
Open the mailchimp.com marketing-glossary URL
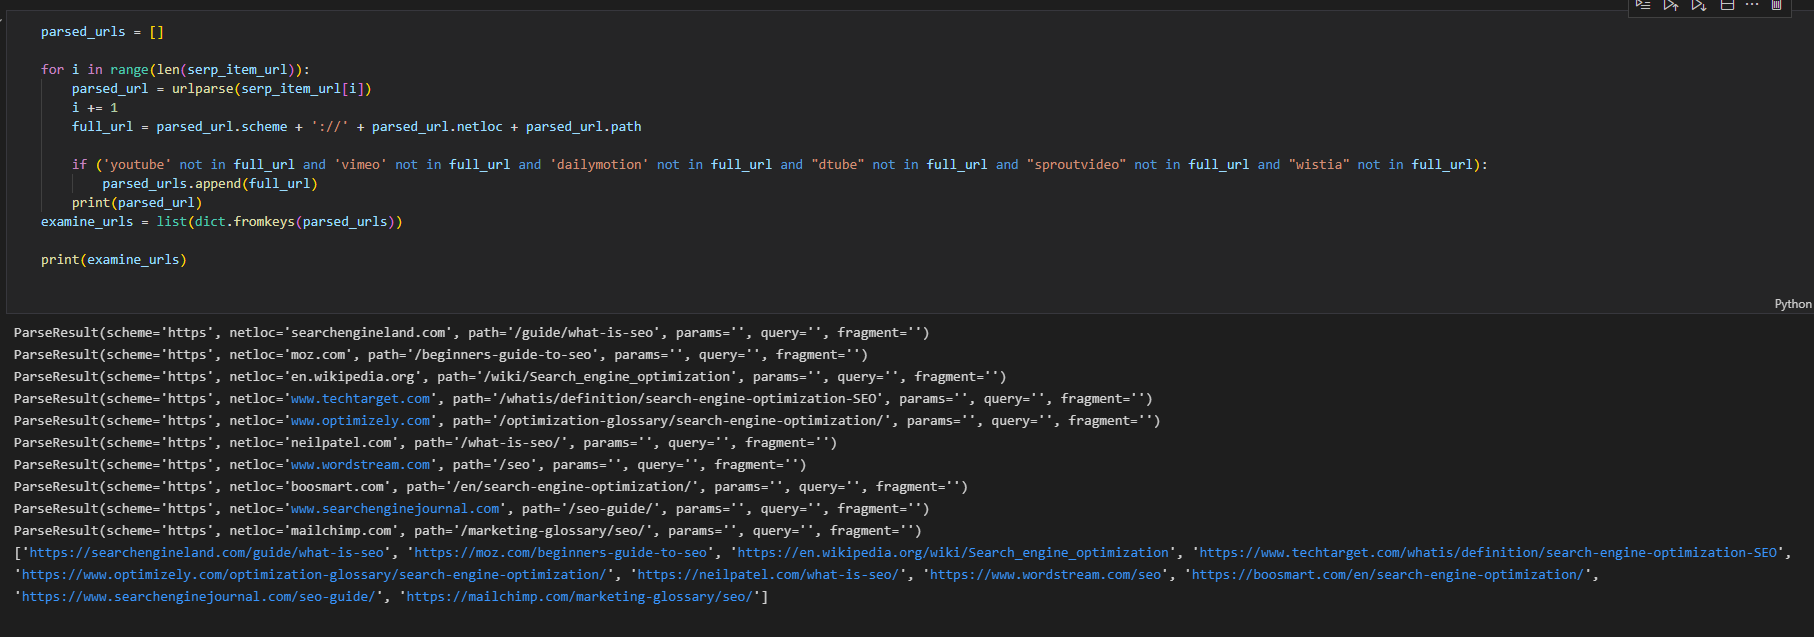tap(580, 597)
